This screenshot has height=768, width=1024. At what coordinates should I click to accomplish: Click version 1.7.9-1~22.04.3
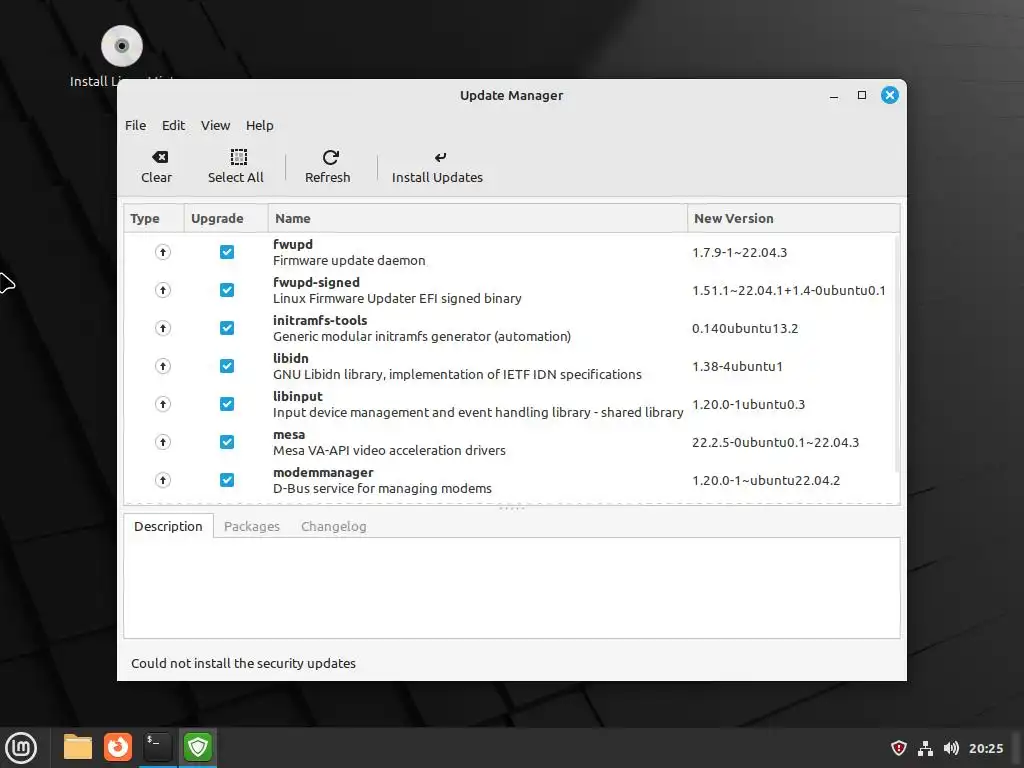pyautogui.click(x=739, y=252)
